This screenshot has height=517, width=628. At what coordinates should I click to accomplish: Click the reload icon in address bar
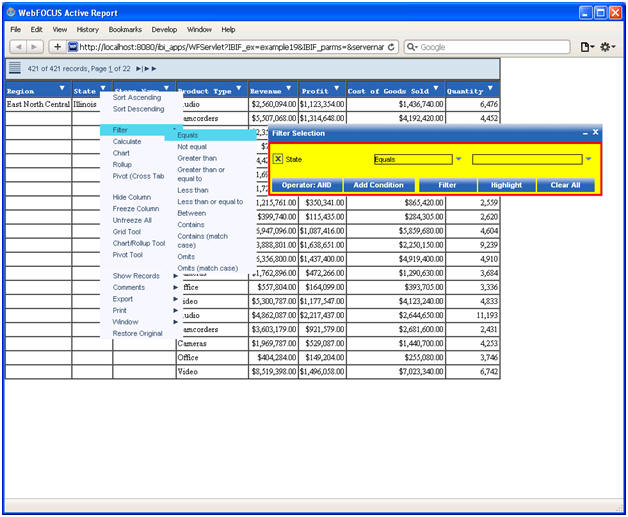tap(391, 47)
